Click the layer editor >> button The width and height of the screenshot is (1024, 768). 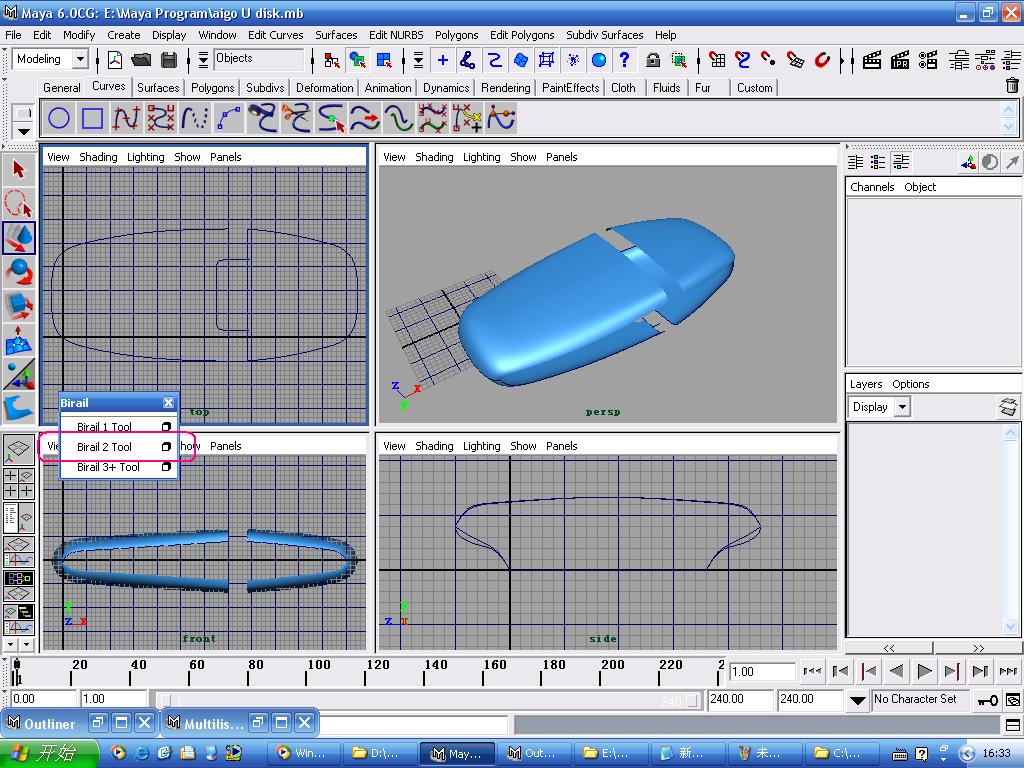tap(978, 648)
